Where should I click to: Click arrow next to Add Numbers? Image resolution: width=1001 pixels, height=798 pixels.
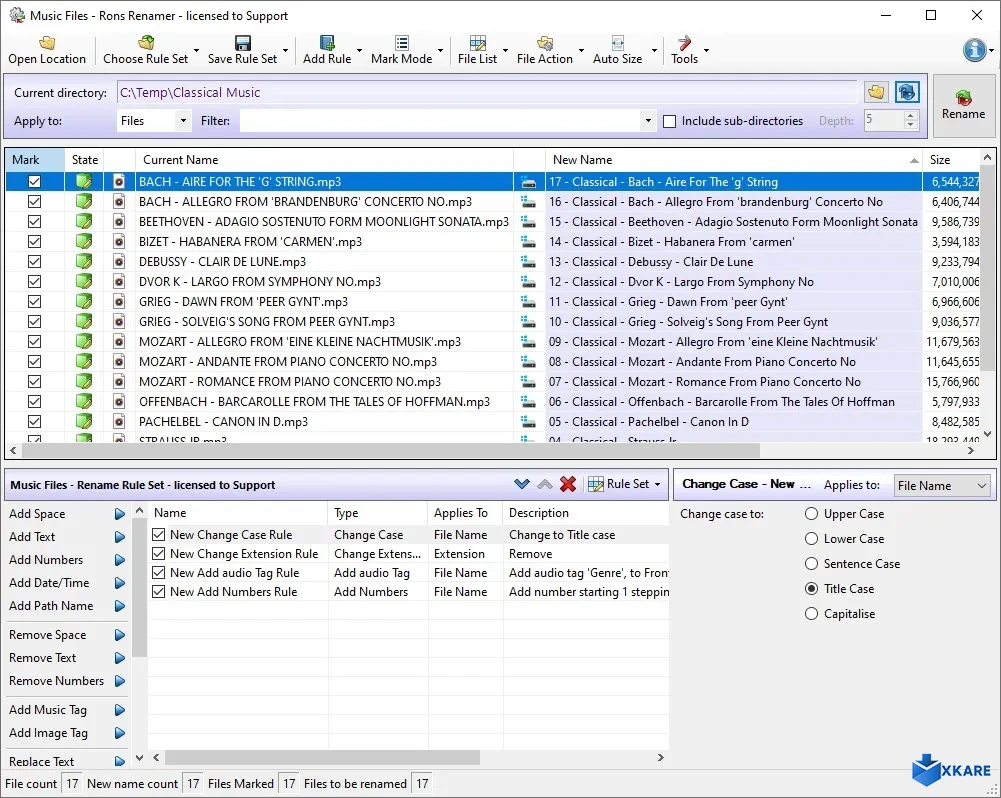119,560
